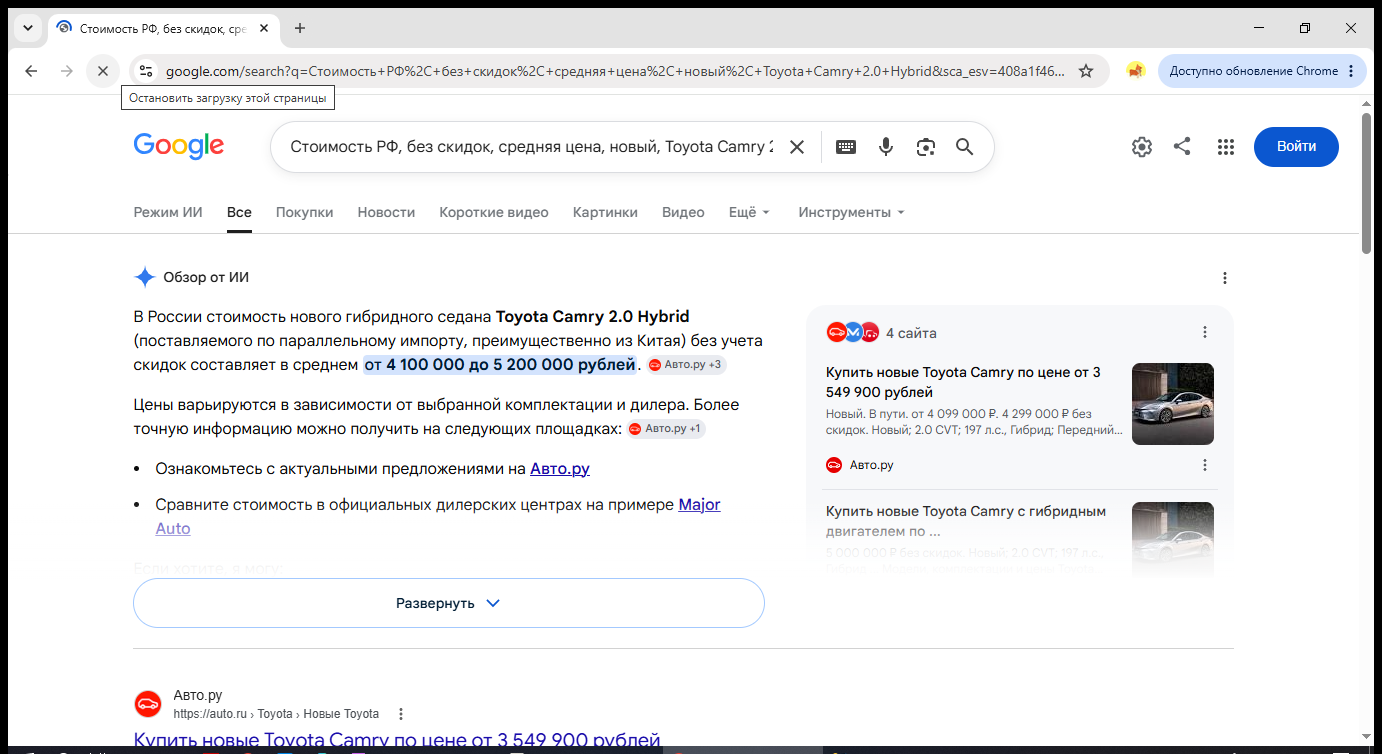Click highlighted text "от 4 100 000 до 5 200 000 рублей"
Viewport: 1382px width, 754px height.
(x=500, y=365)
